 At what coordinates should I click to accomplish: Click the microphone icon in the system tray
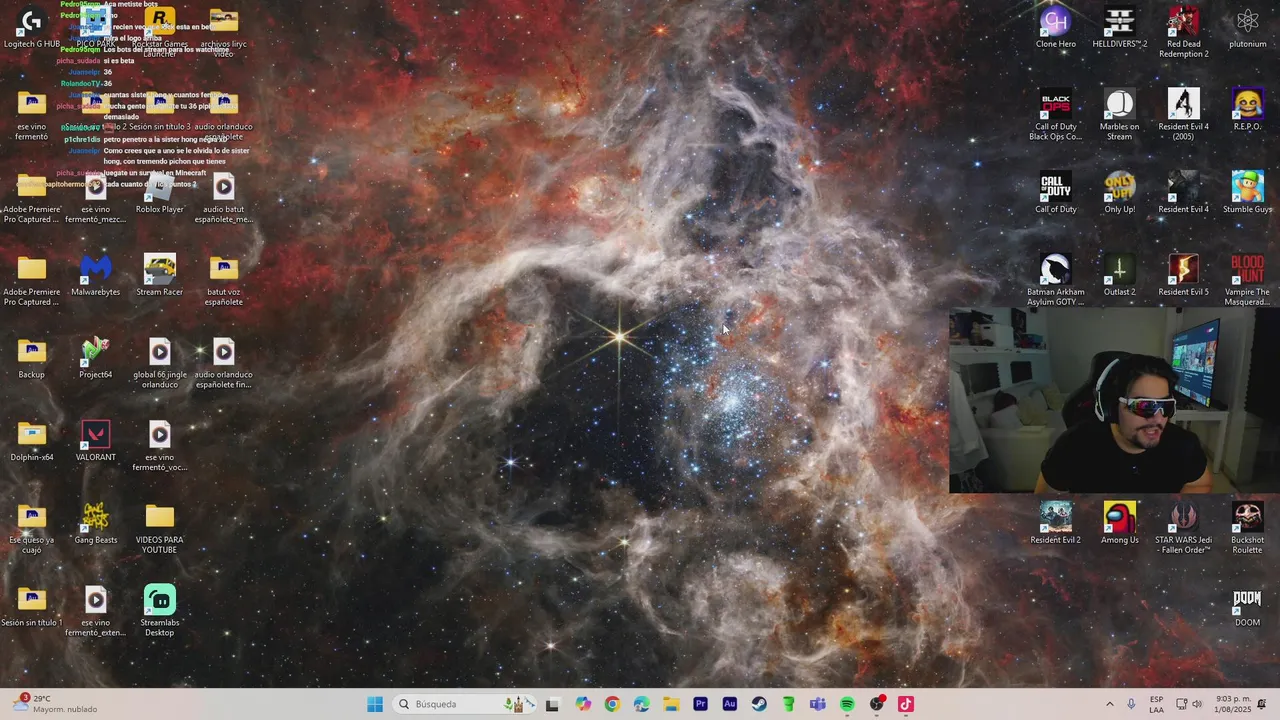pos(1131,704)
